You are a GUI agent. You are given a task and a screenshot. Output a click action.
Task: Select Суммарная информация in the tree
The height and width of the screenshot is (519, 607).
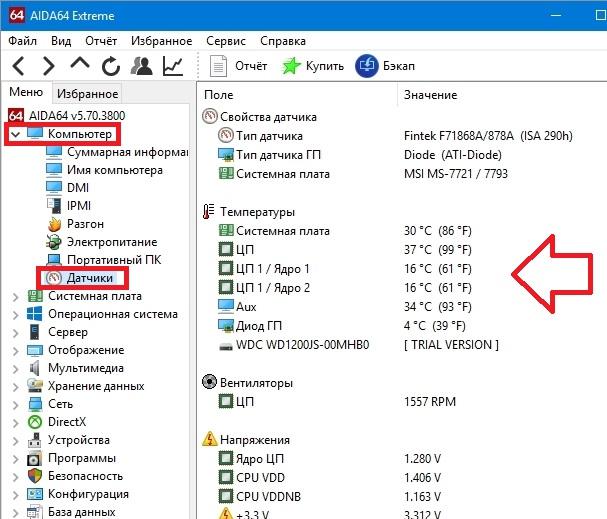tap(117, 152)
